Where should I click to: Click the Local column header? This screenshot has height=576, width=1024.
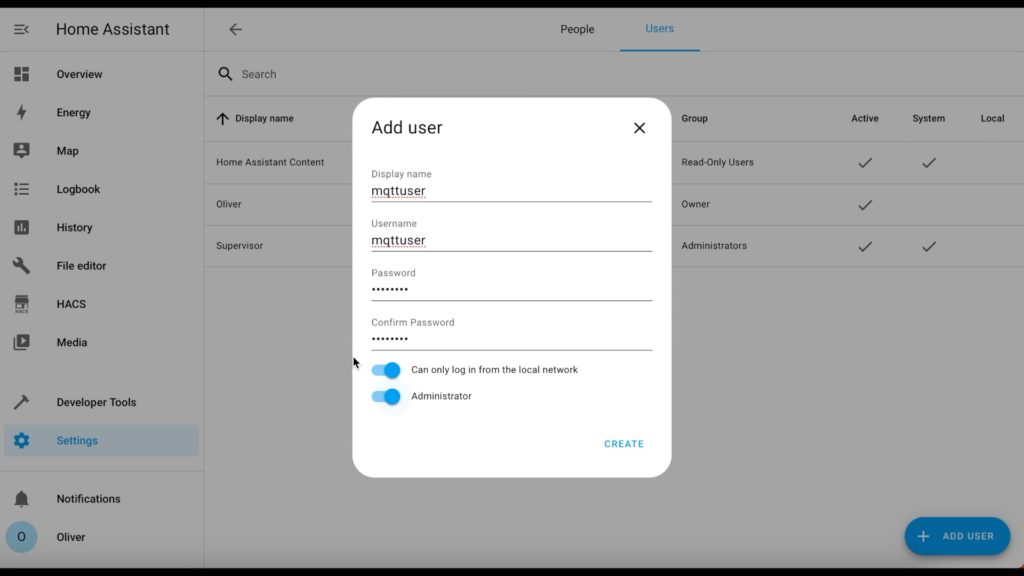click(992, 118)
